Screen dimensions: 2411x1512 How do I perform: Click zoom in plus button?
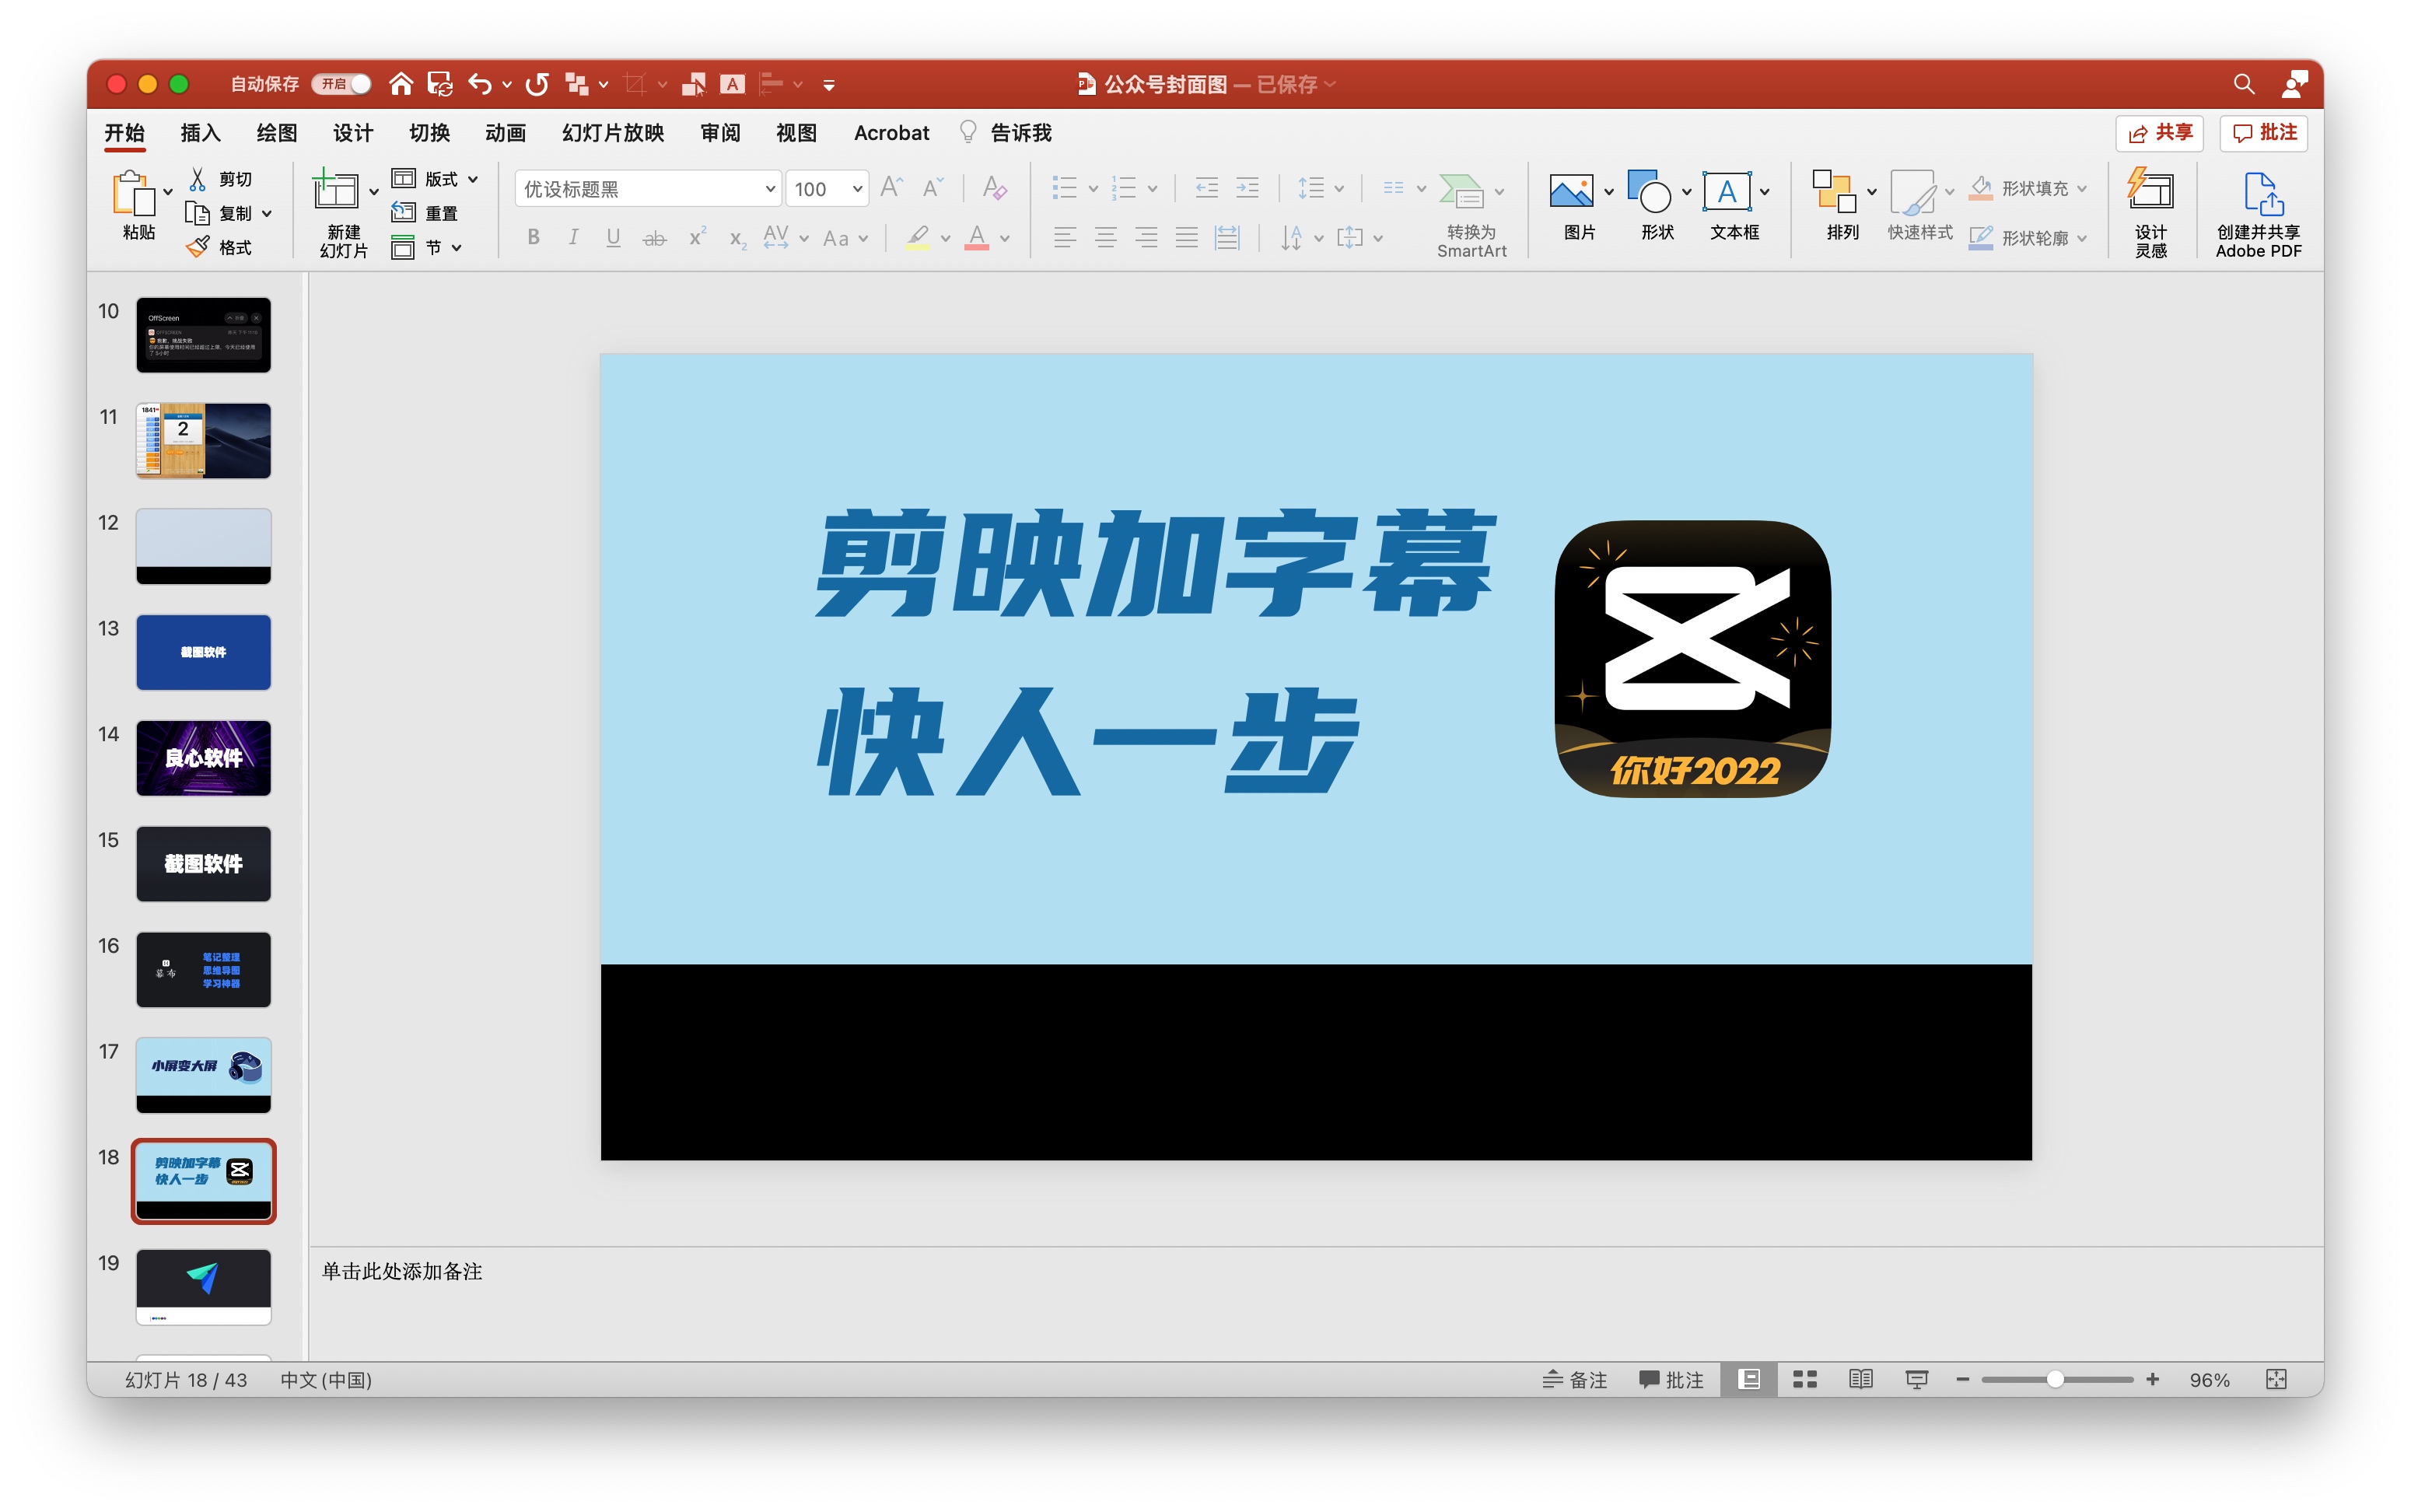point(2153,1379)
